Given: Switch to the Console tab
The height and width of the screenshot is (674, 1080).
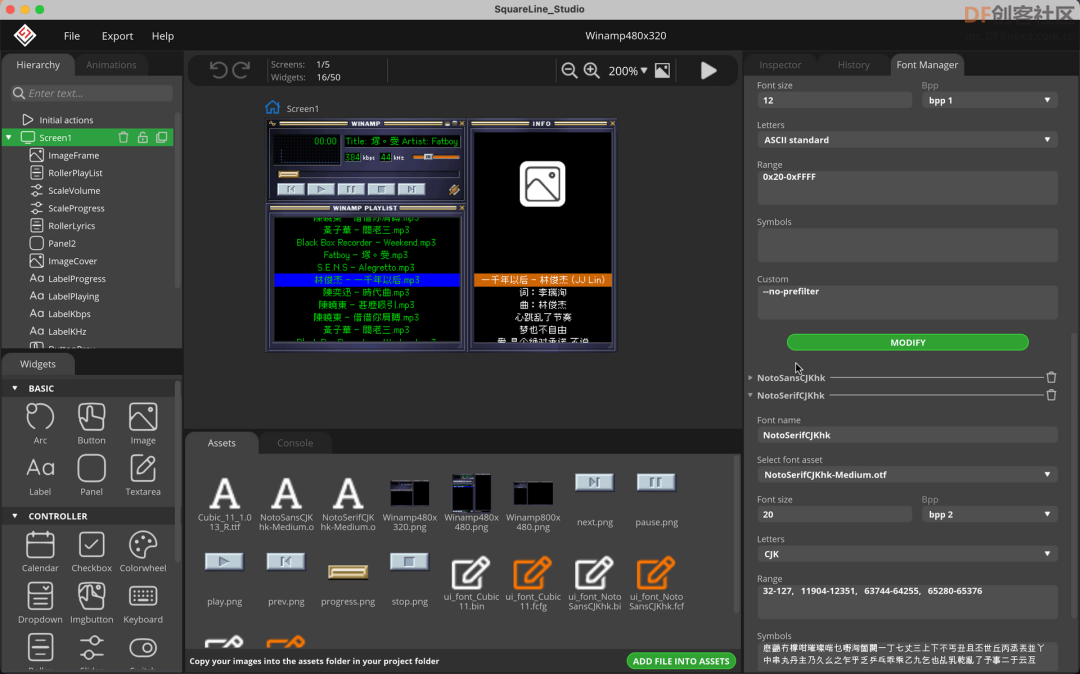Looking at the screenshot, I should pyautogui.click(x=295, y=443).
